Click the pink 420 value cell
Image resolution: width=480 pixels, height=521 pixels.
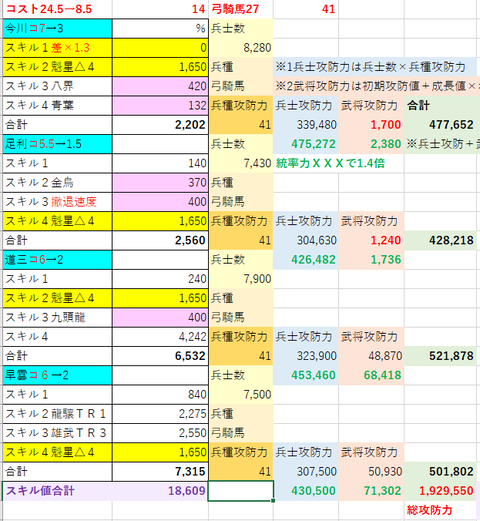click(x=160, y=86)
